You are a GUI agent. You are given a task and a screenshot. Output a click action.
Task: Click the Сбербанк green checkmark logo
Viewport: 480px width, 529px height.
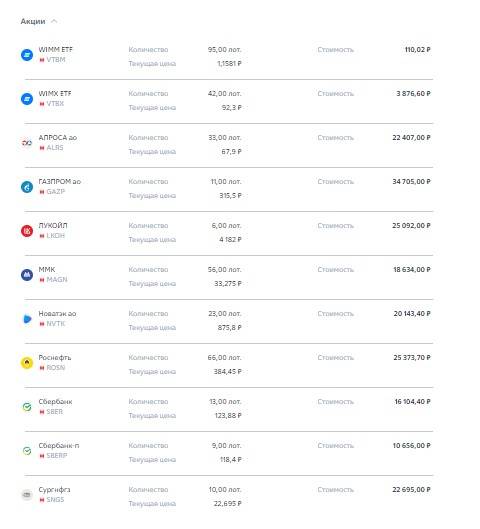pos(27,407)
